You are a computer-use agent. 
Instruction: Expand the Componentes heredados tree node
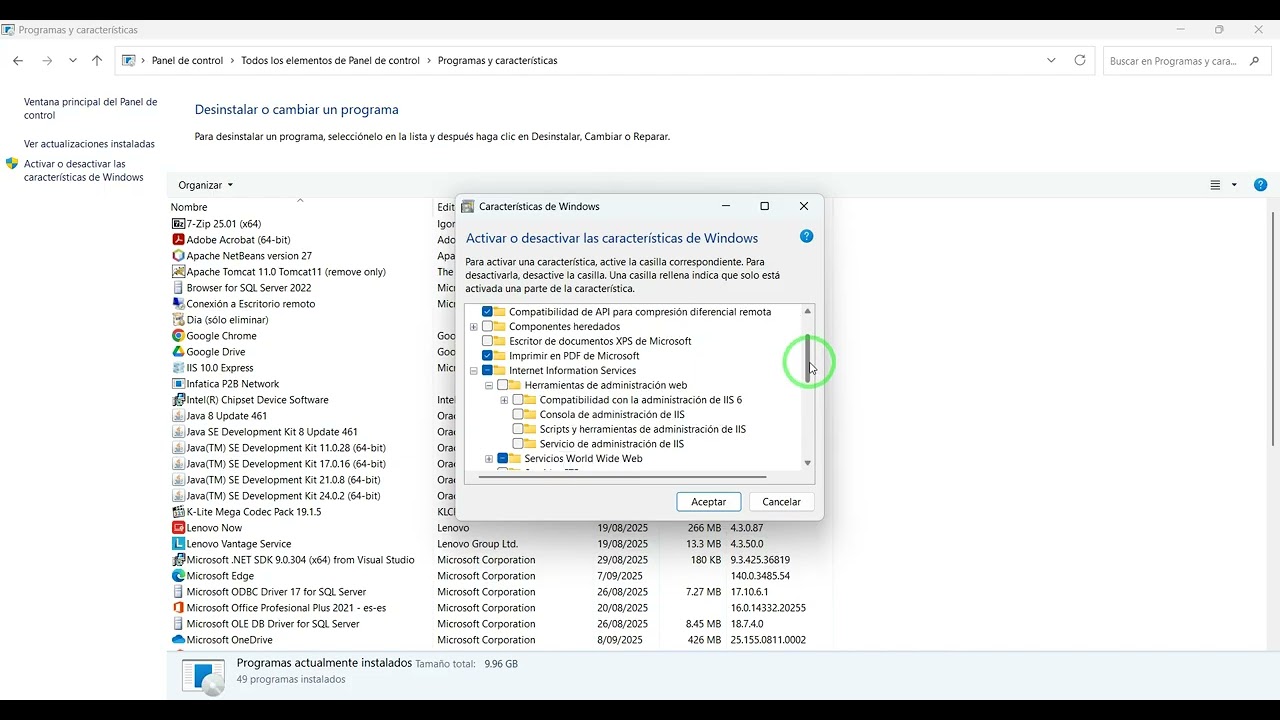(474, 327)
